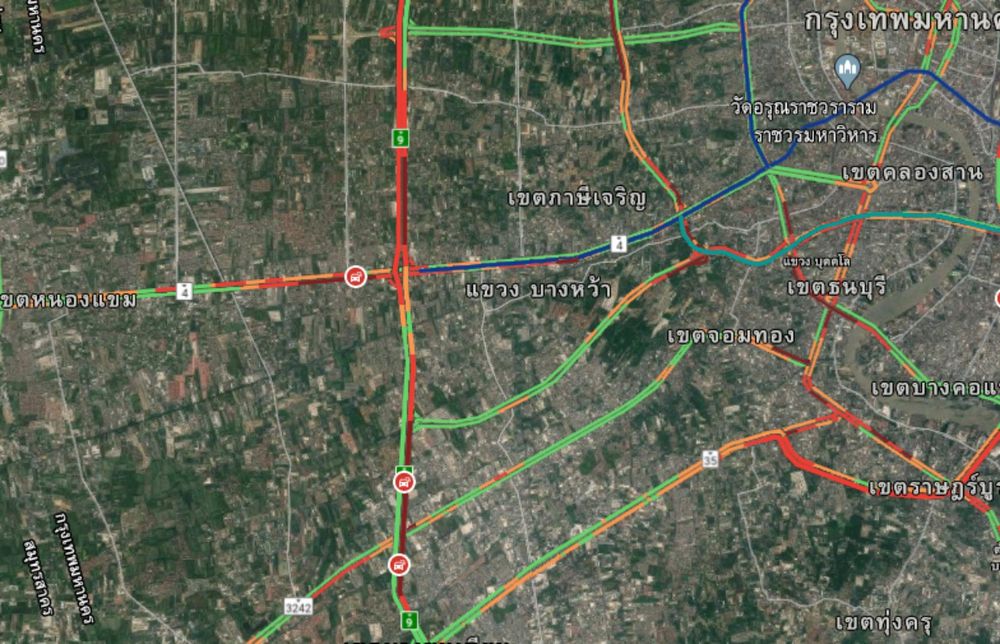Click the Route 4 shield near เขตภาษีเจริญ
The height and width of the screenshot is (644, 1000).
point(618,244)
